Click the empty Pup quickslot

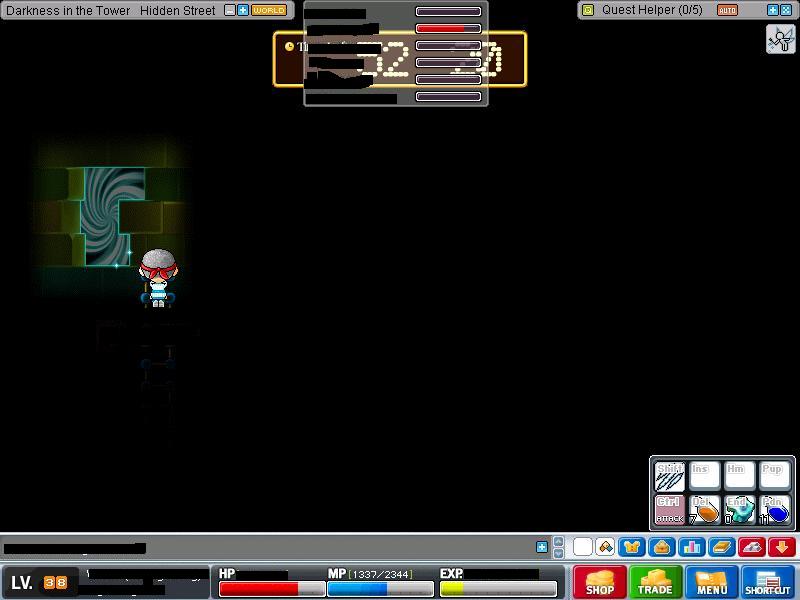(x=774, y=476)
